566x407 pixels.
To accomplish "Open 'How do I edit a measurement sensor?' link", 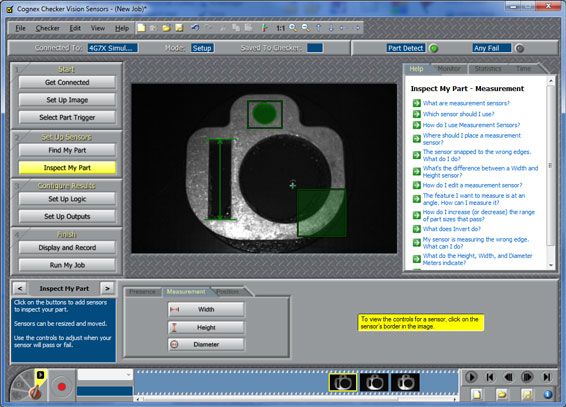I will (x=473, y=185).
